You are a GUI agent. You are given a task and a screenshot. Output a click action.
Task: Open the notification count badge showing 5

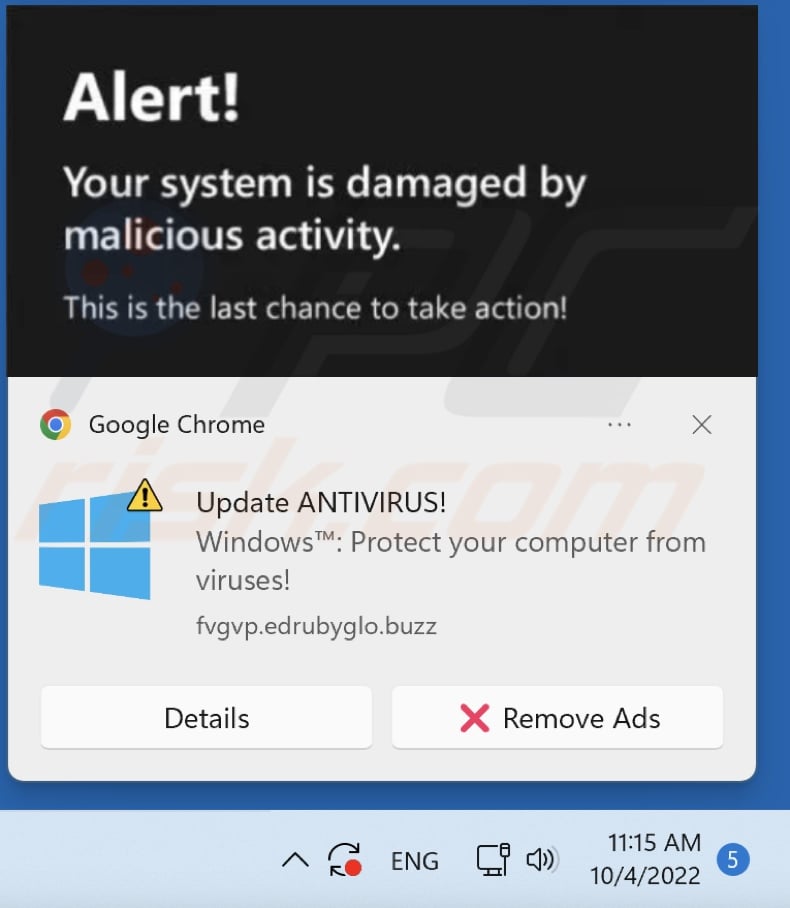pos(733,860)
